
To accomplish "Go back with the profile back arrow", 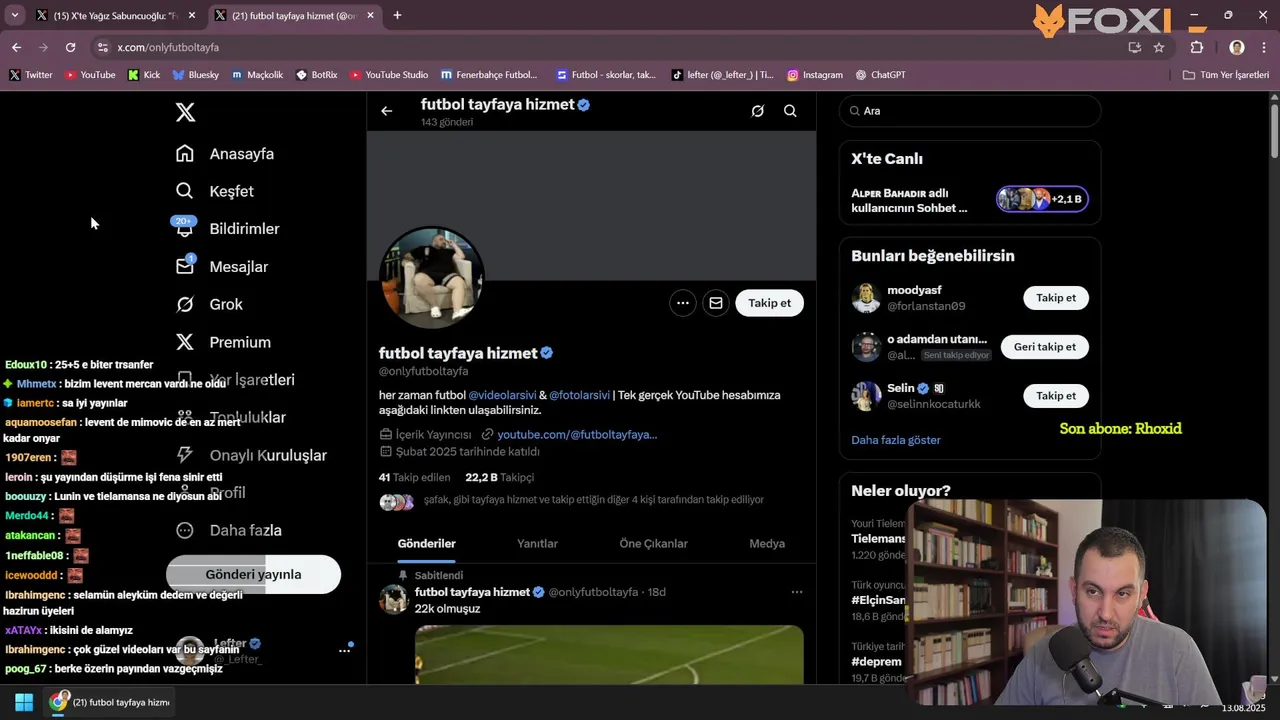I will (x=387, y=111).
